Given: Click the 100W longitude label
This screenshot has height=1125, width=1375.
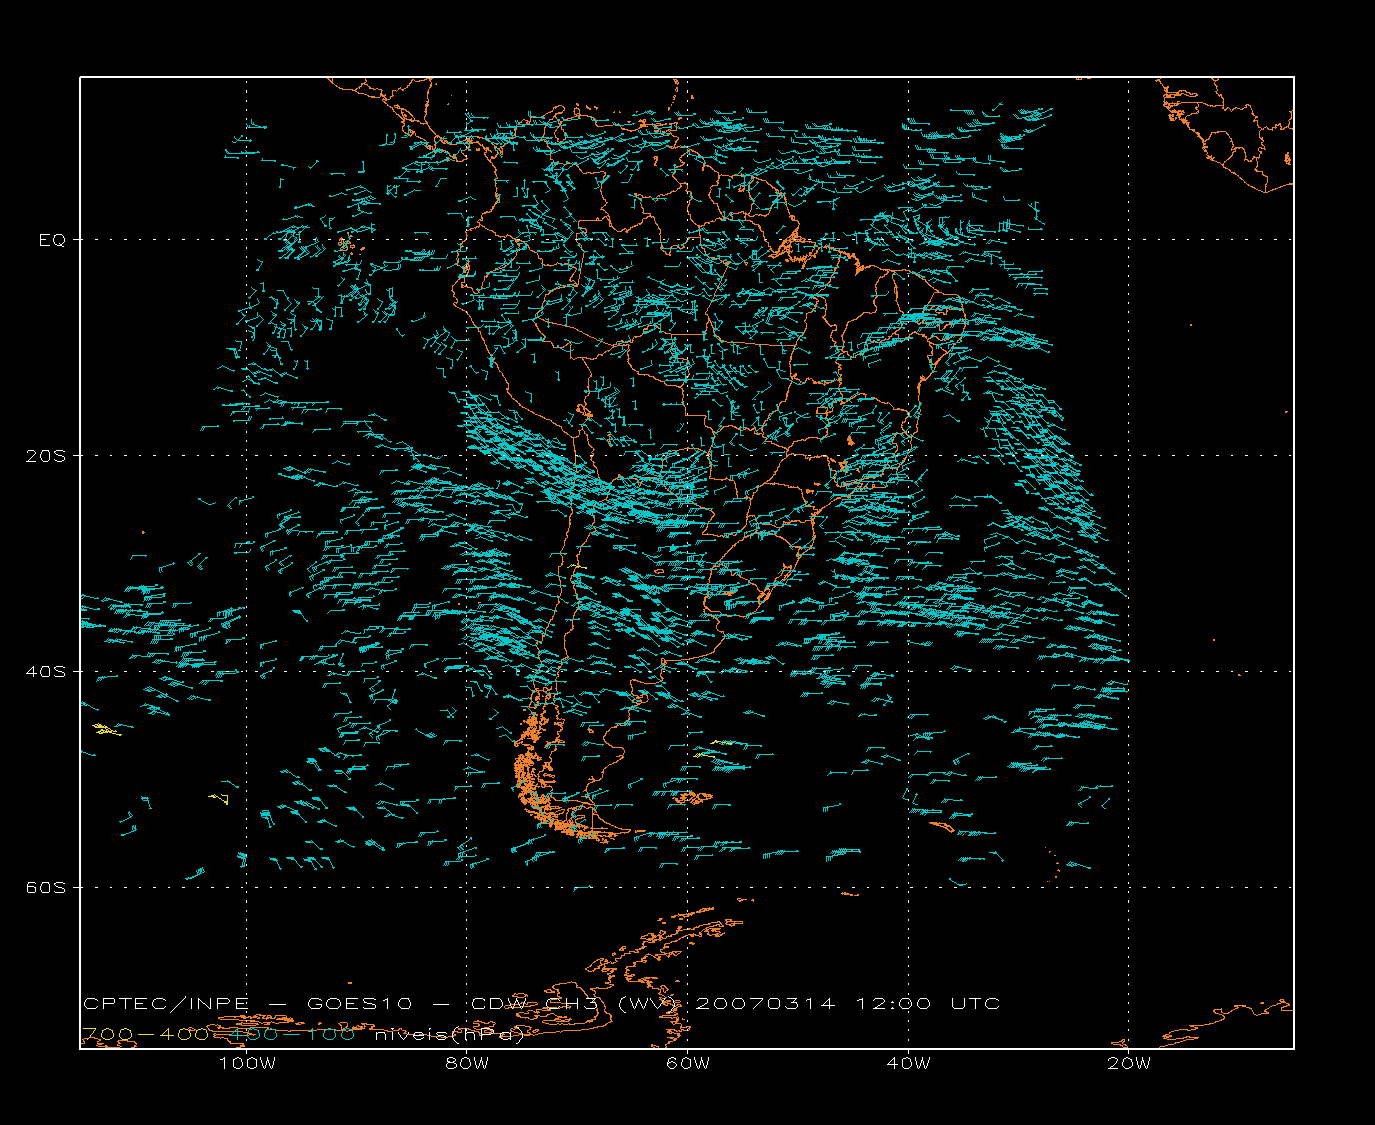Looking at the screenshot, I should [x=247, y=1063].
